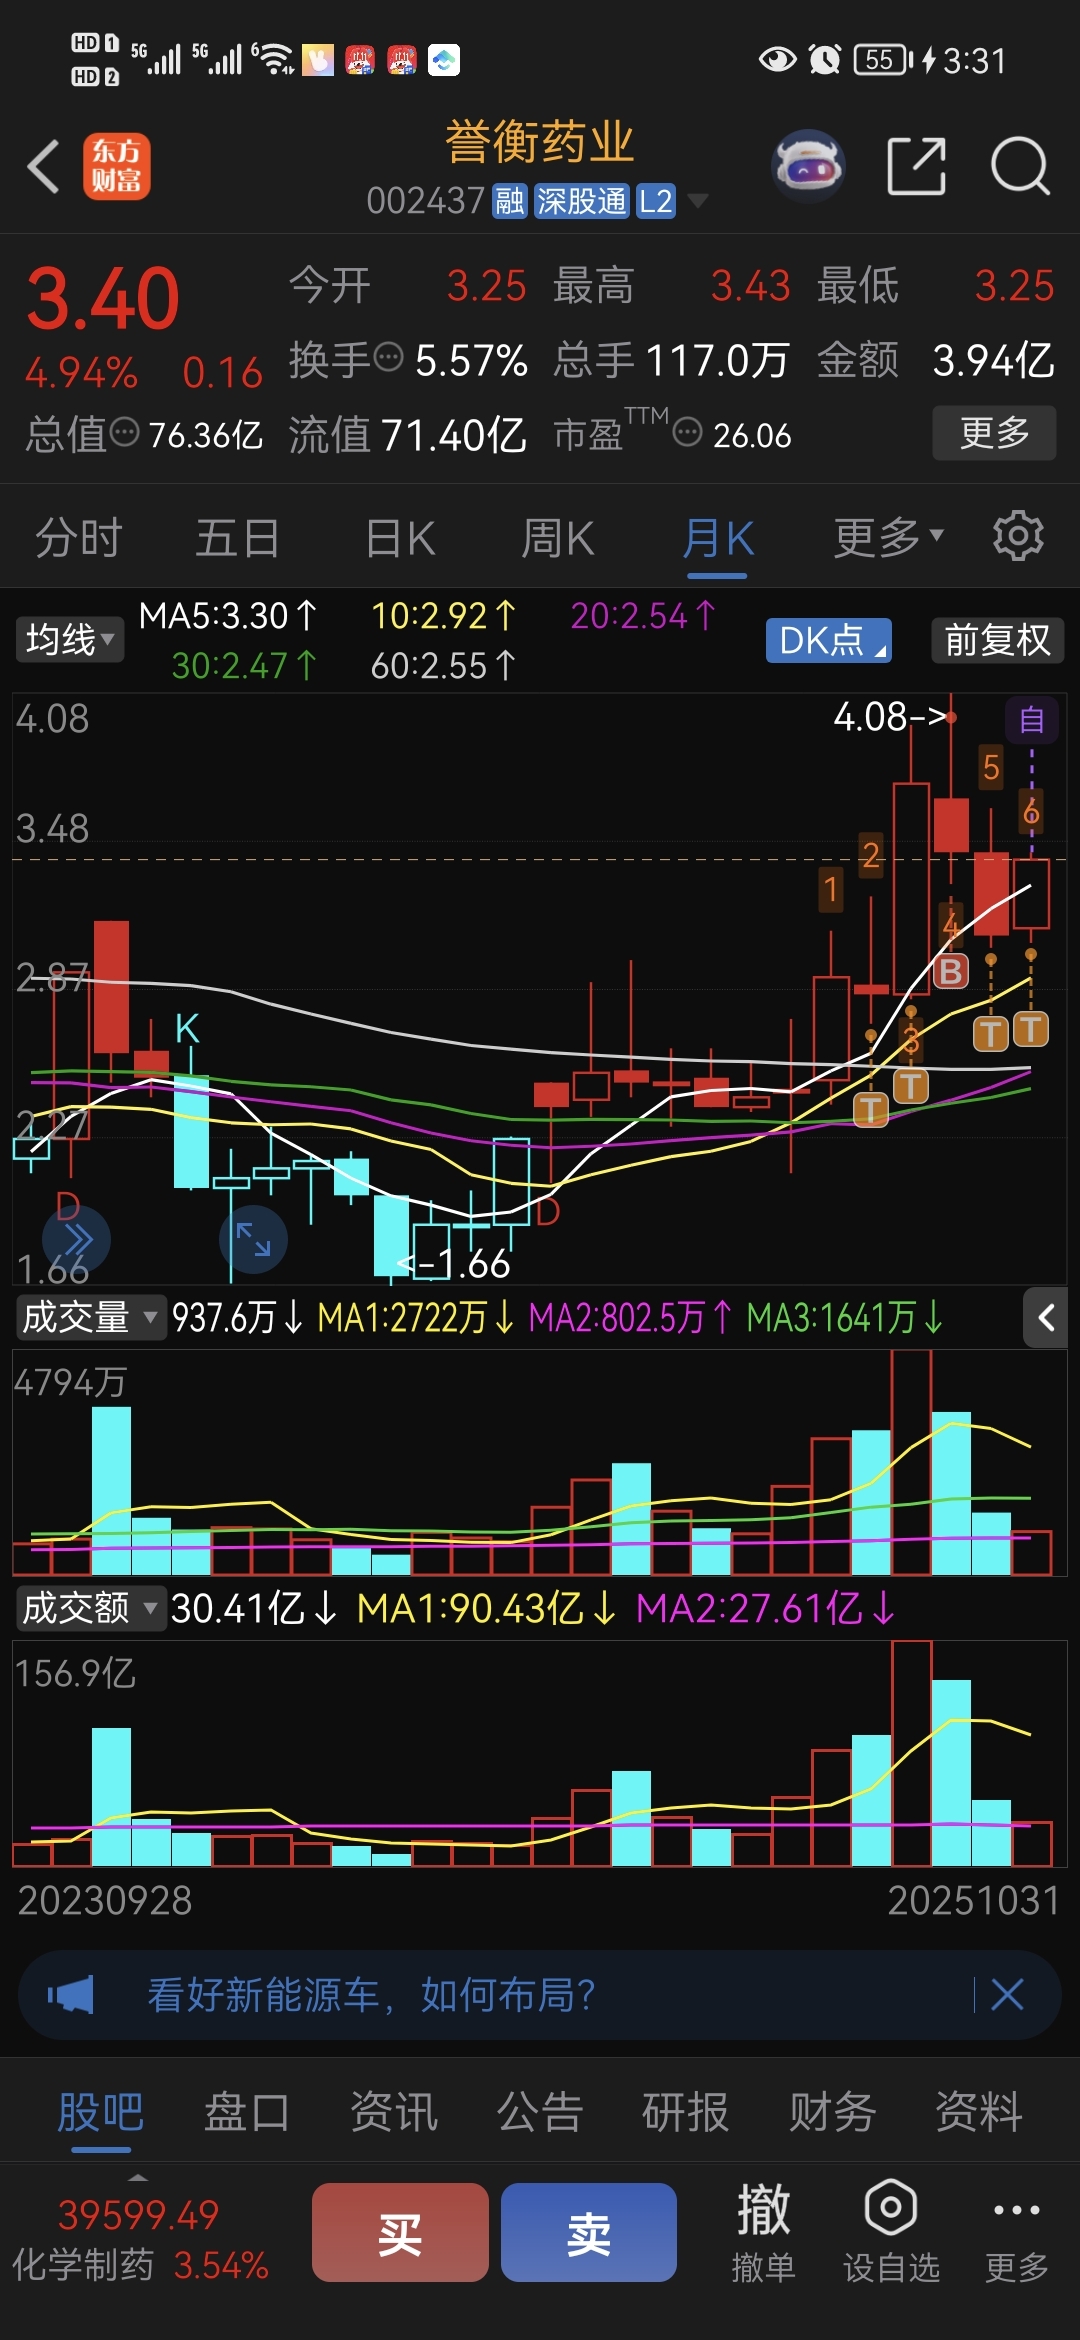The width and height of the screenshot is (1080, 2340).
Task: Open the 资讯 tab
Action: pos(393,2112)
